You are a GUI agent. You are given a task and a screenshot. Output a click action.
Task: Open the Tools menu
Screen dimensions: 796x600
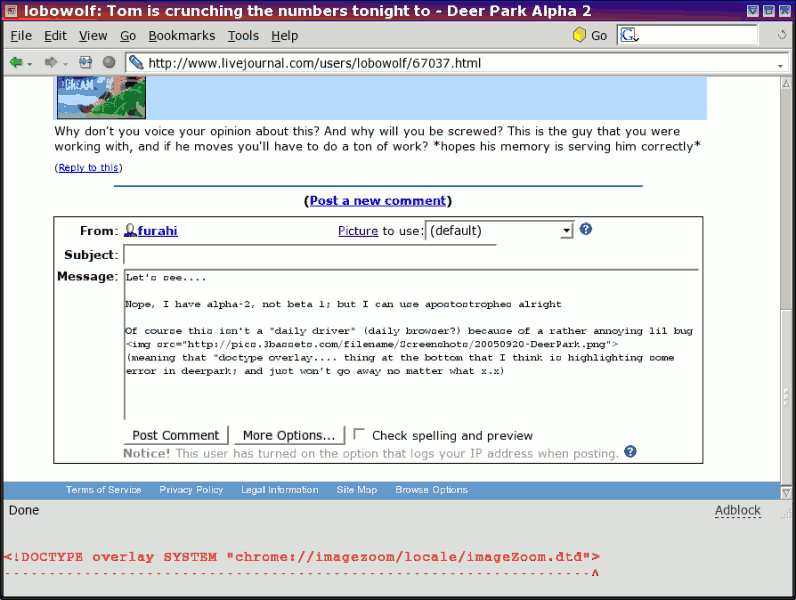tap(243, 35)
